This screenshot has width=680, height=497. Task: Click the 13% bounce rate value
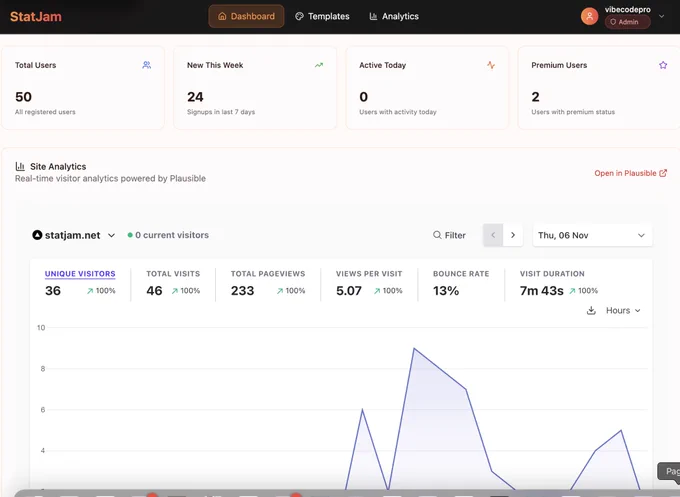446,291
